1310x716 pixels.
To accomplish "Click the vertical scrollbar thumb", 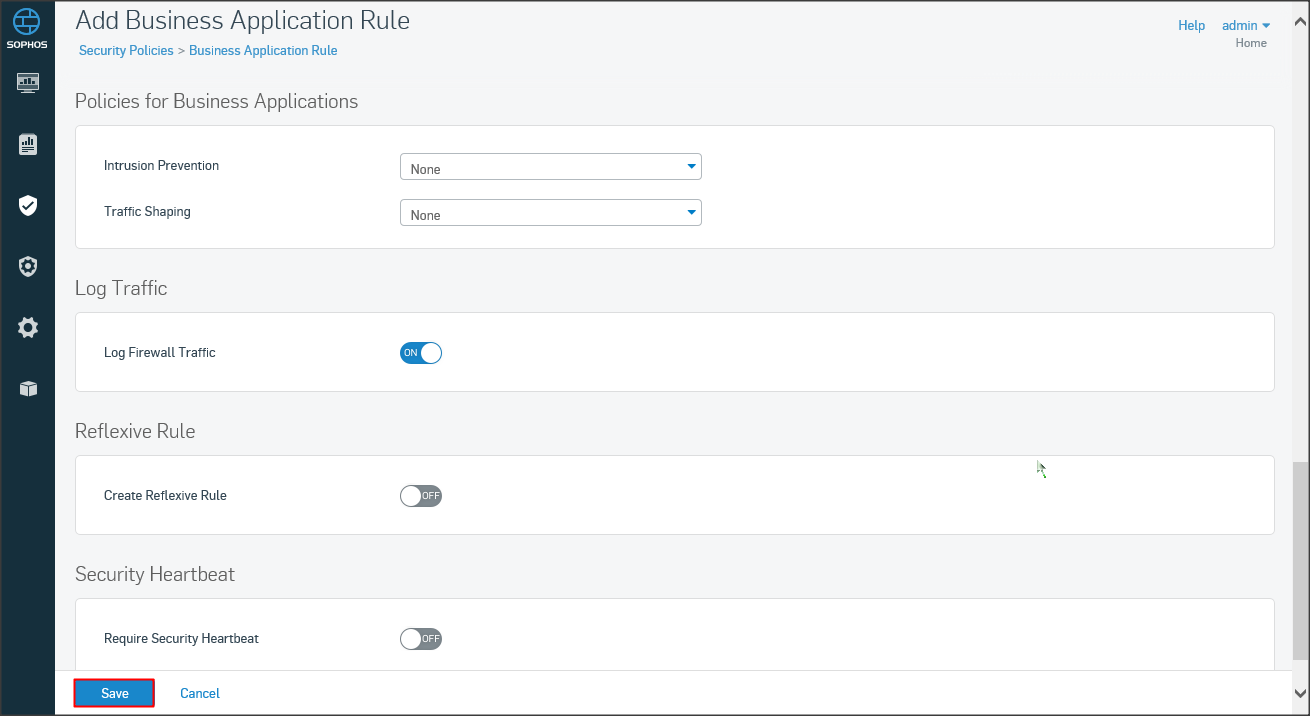I will (x=1299, y=560).
